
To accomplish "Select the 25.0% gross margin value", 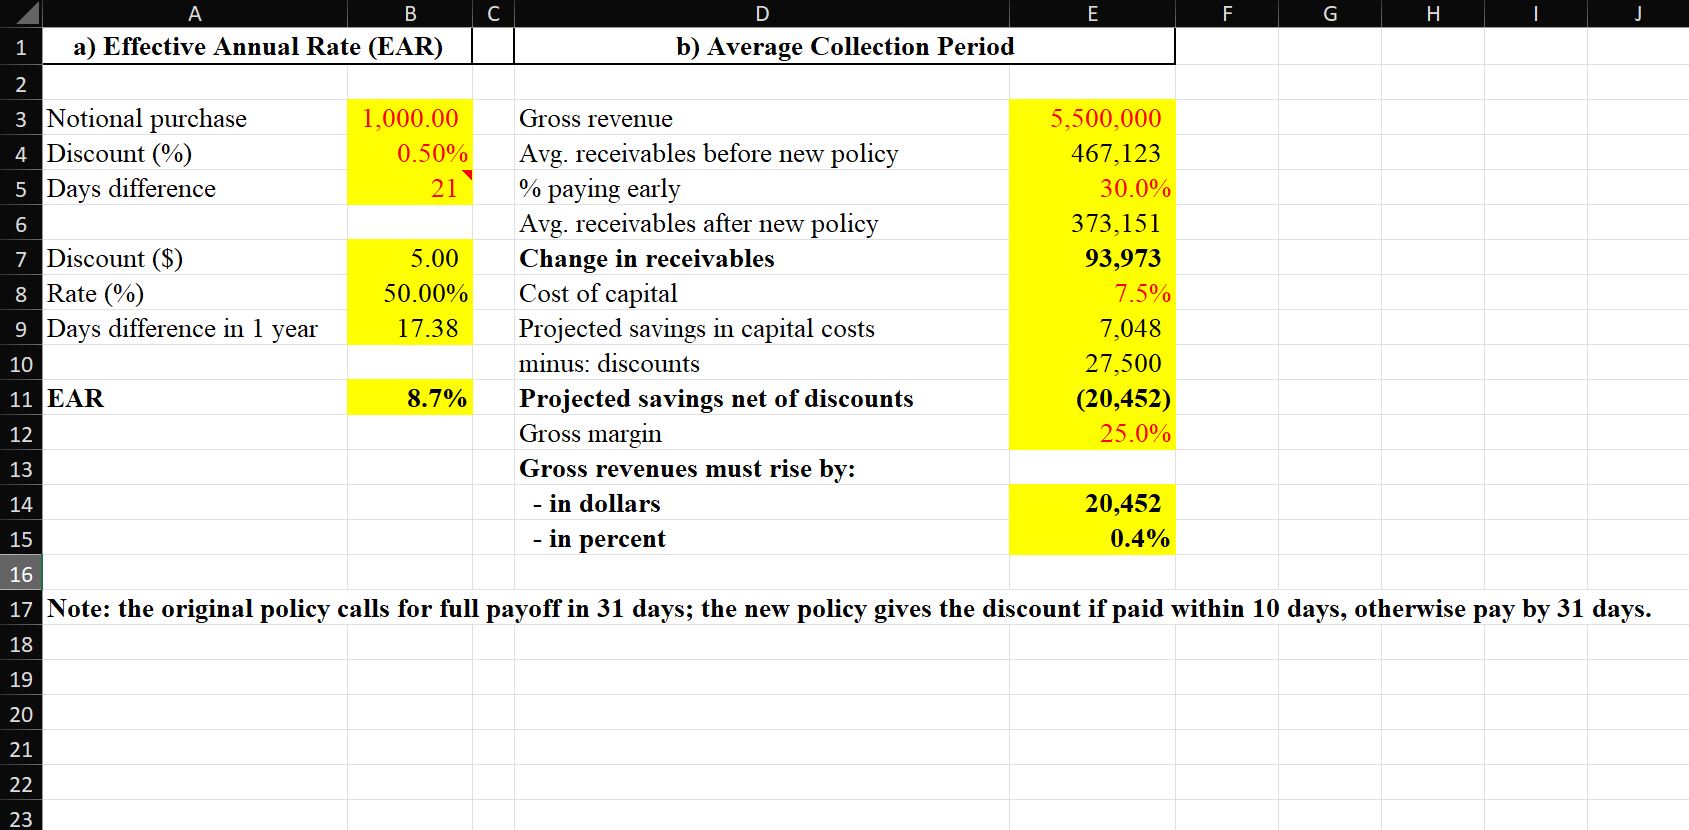I will pyautogui.click(x=1092, y=433).
